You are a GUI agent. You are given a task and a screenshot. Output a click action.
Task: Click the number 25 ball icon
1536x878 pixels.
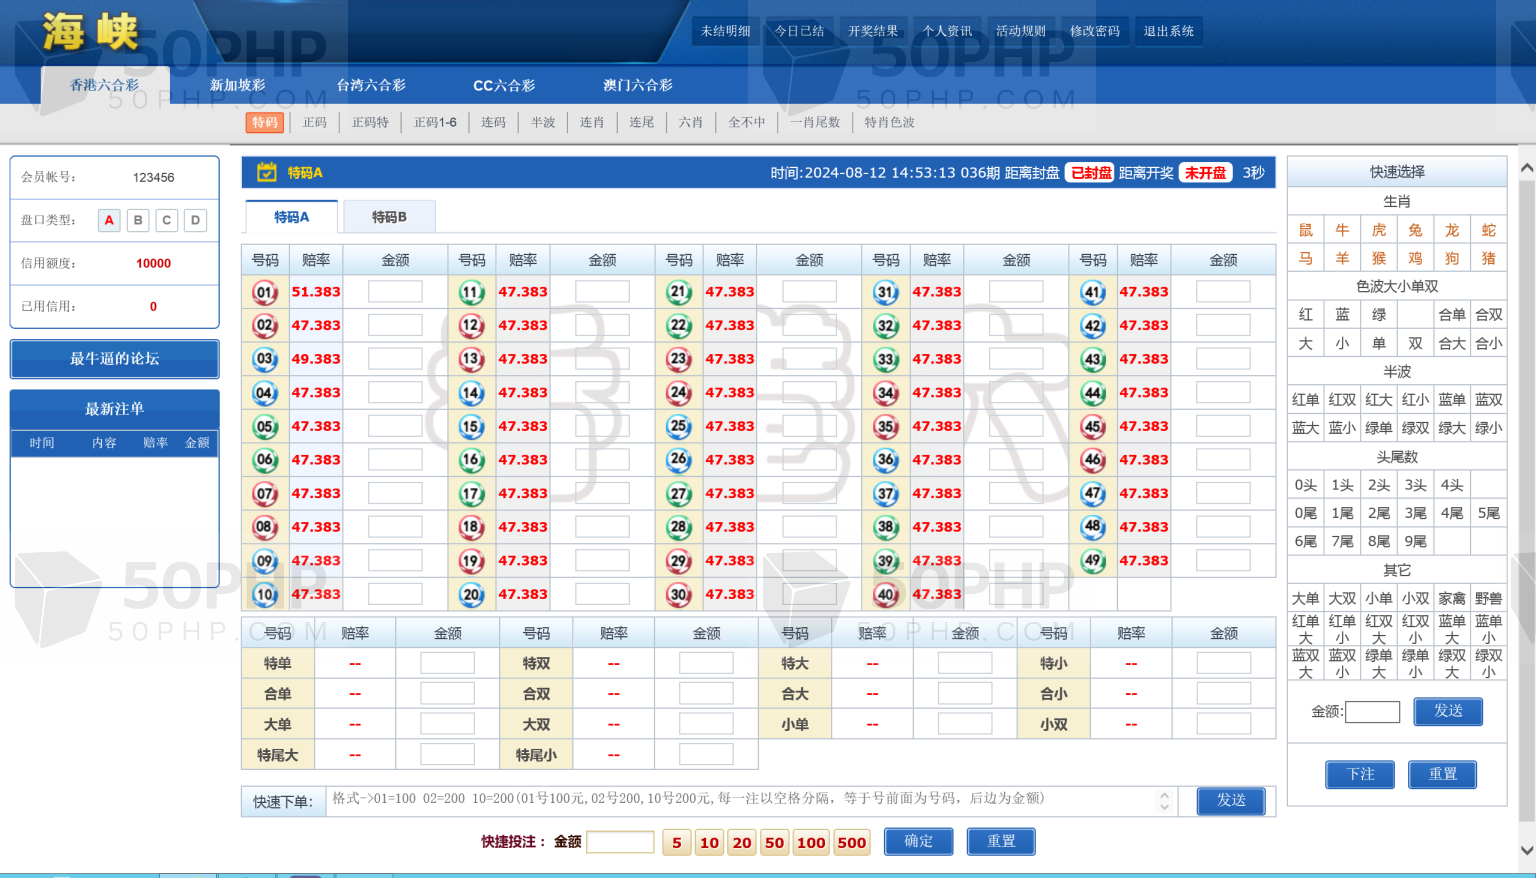coord(679,426)
